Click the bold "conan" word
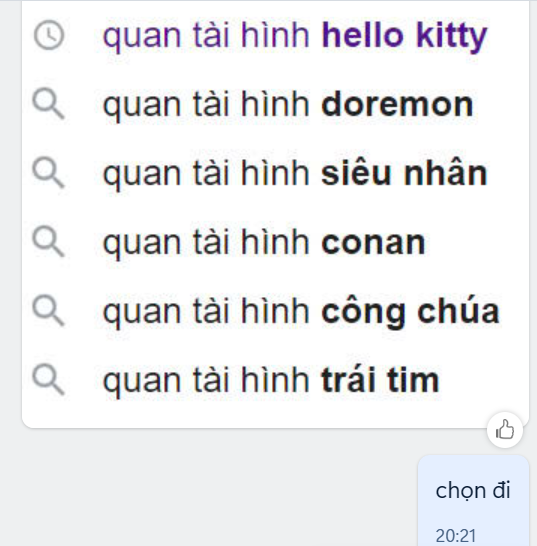The width and height of the screenshot is (537, 546). 373,243
